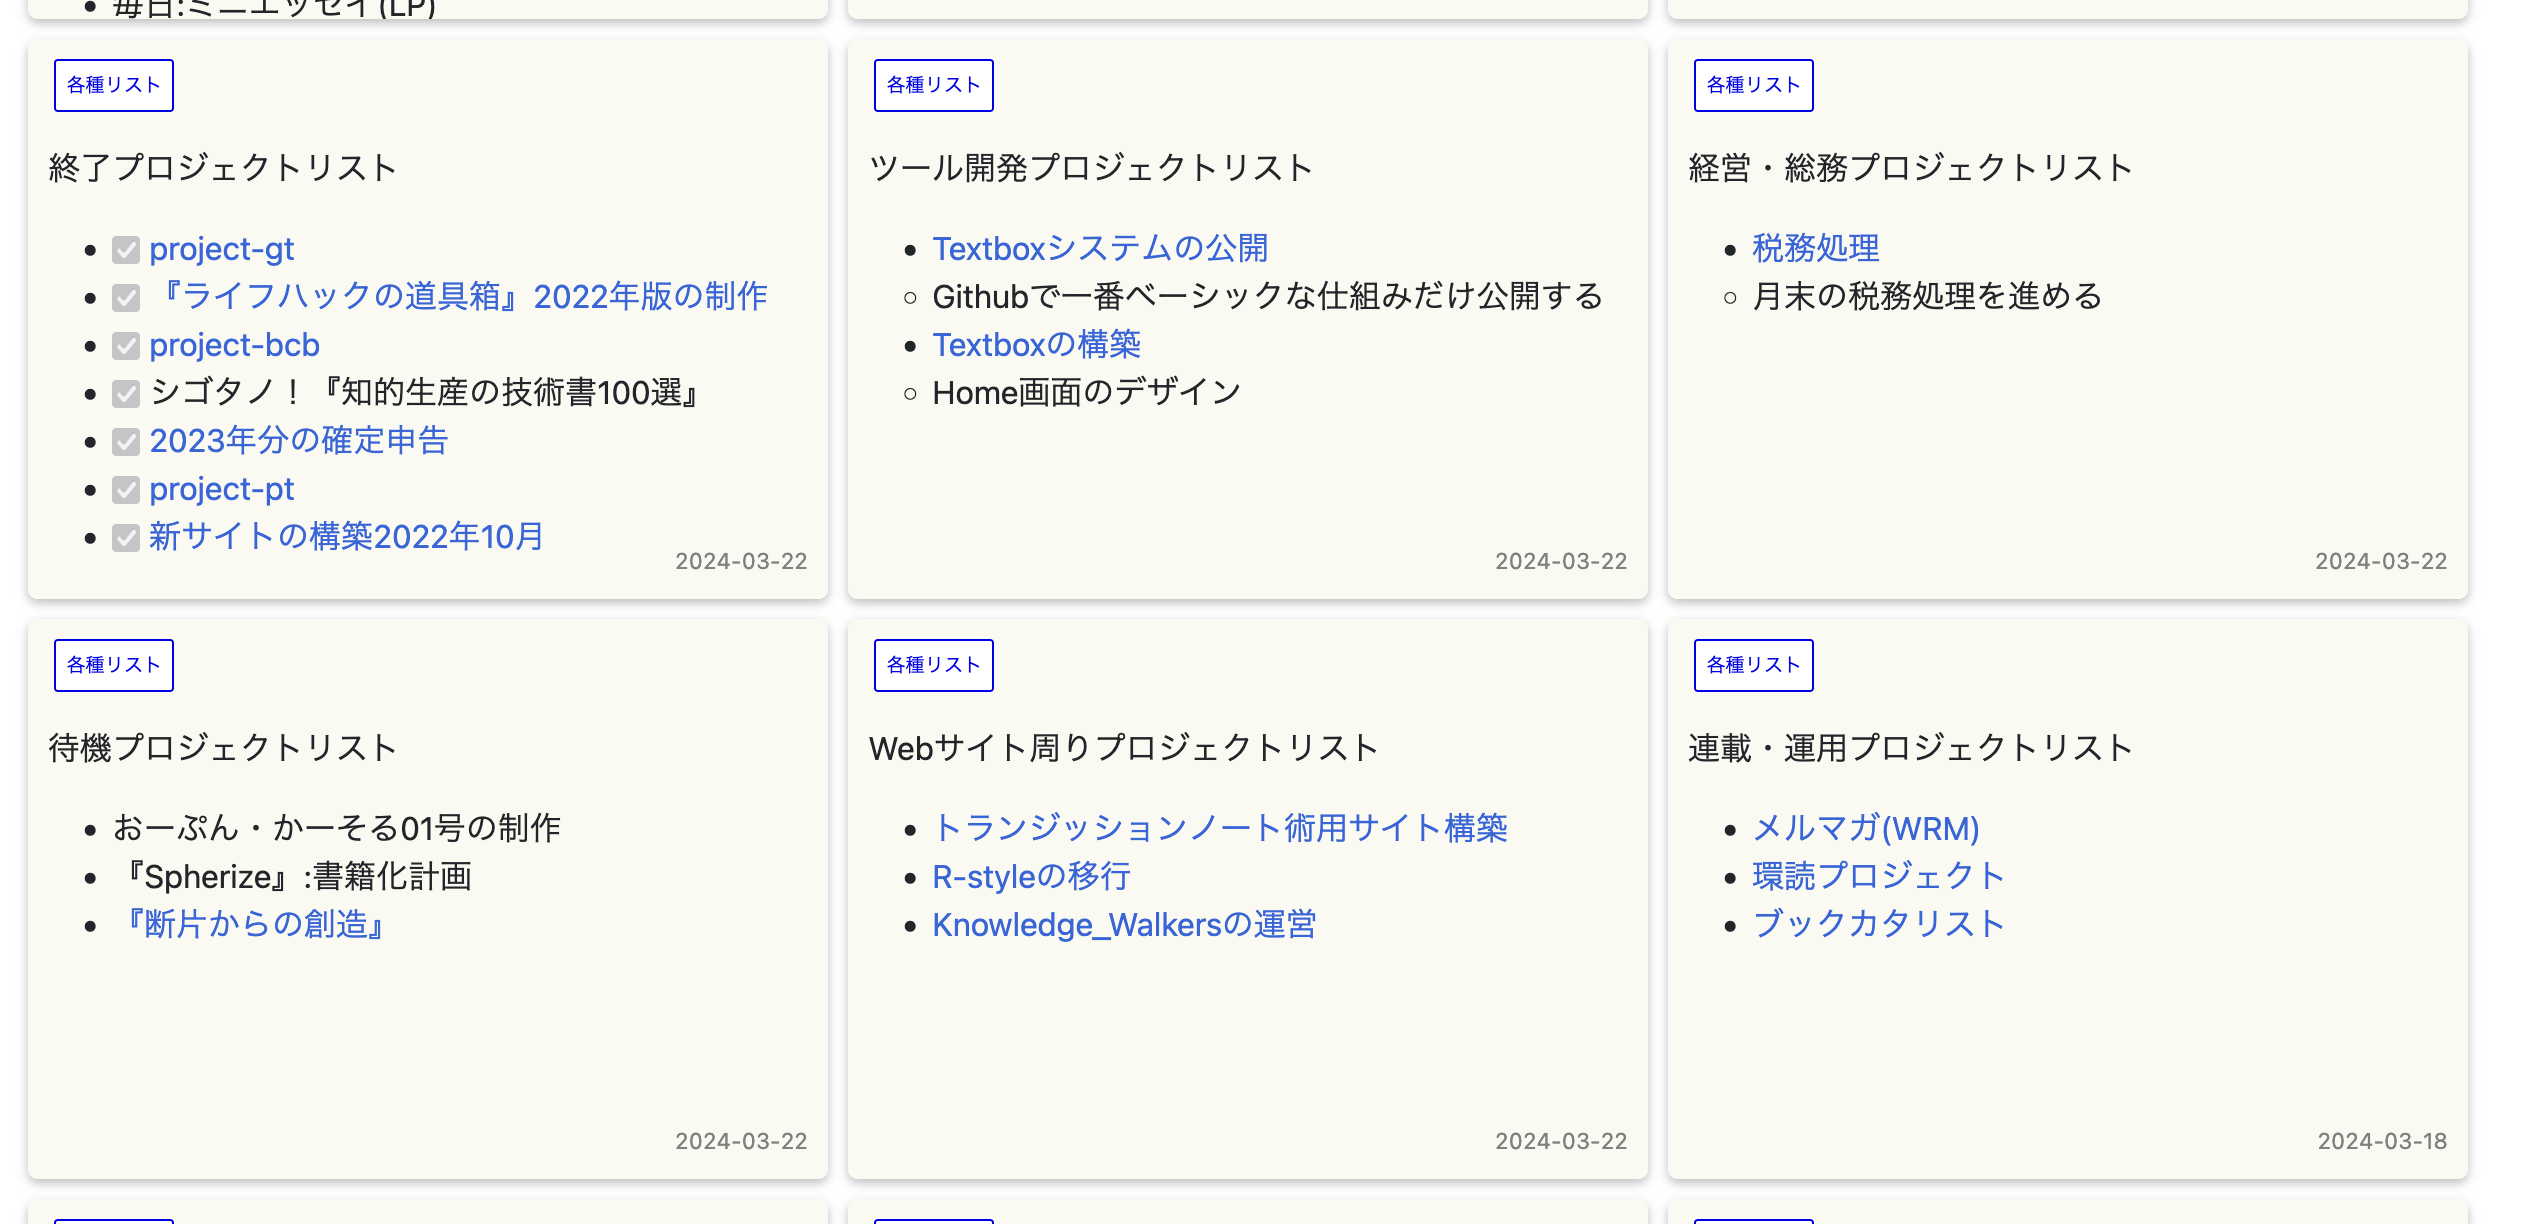
Task: Uncheck the 2023年分の確定申告 checkbox
Action: coord(126,442)
